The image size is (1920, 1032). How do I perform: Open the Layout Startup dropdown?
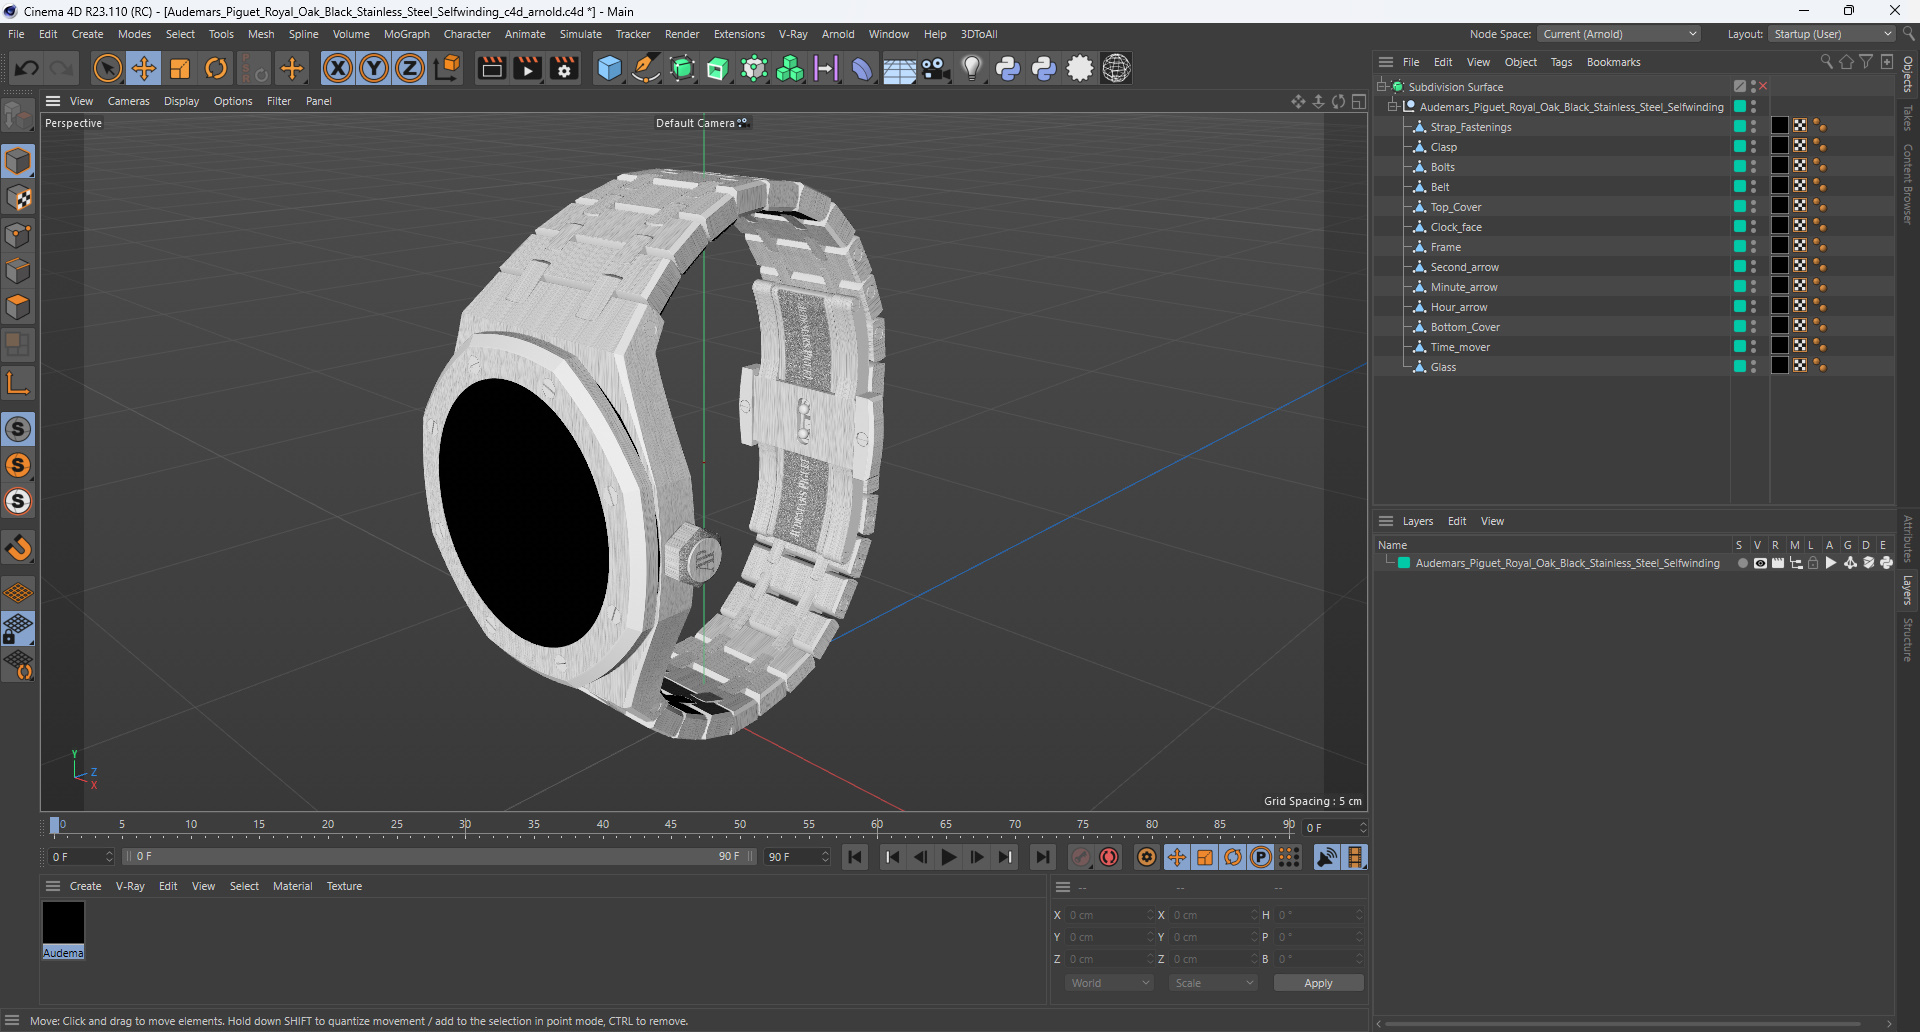[x=1832, y=34]
